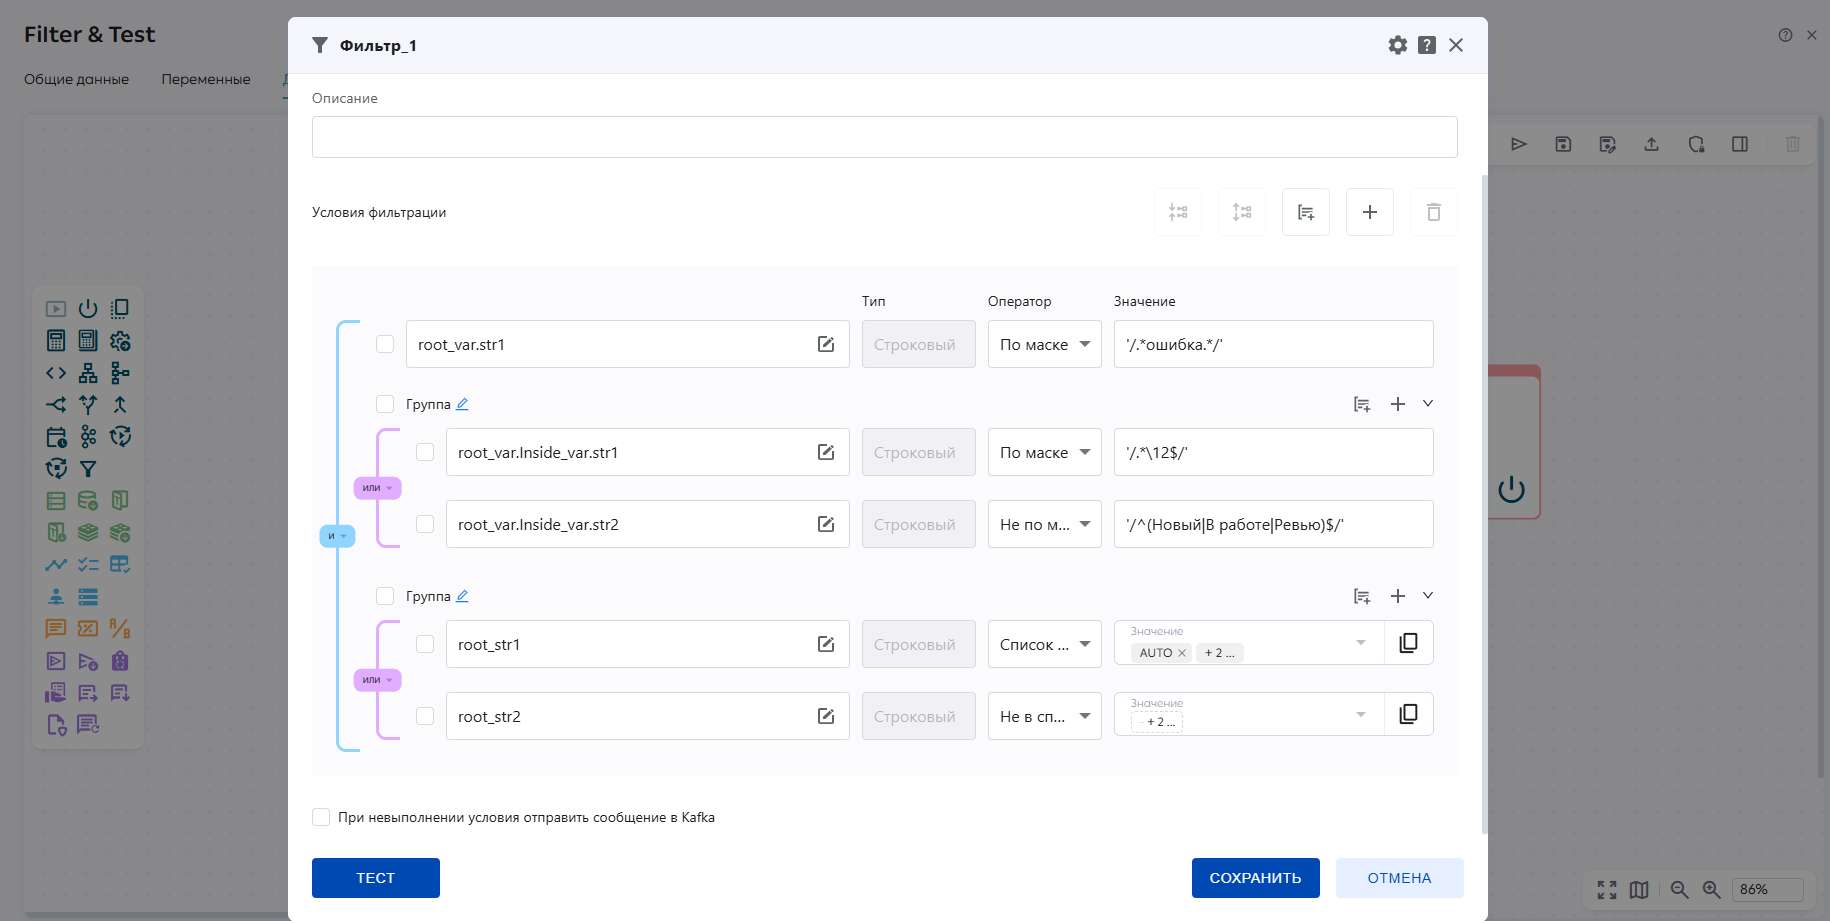The image size is (1830, 921).
Task: Add new filter condition with plus button
Action: coord(1370,212)
